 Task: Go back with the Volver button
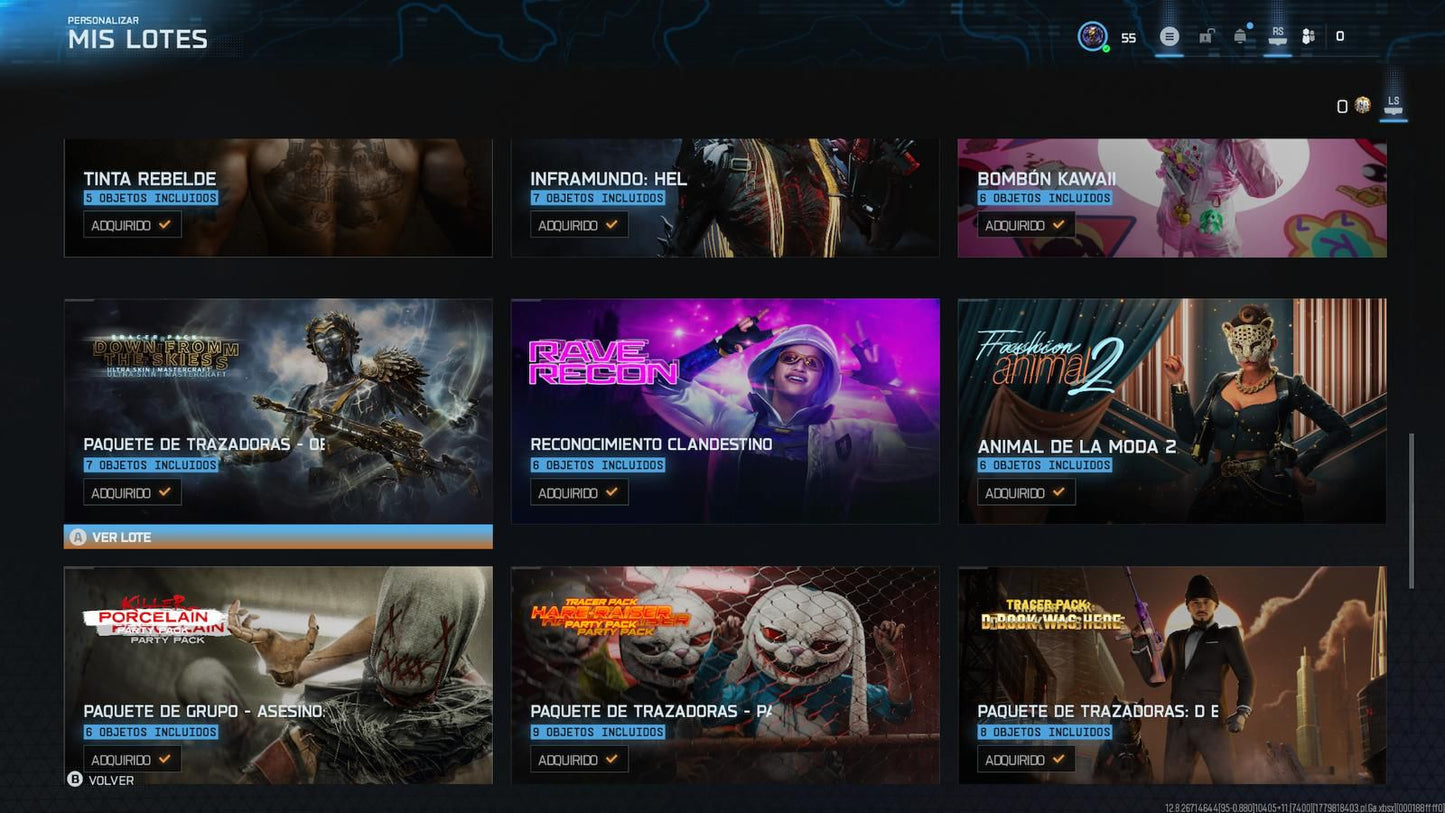coord(100,780)
